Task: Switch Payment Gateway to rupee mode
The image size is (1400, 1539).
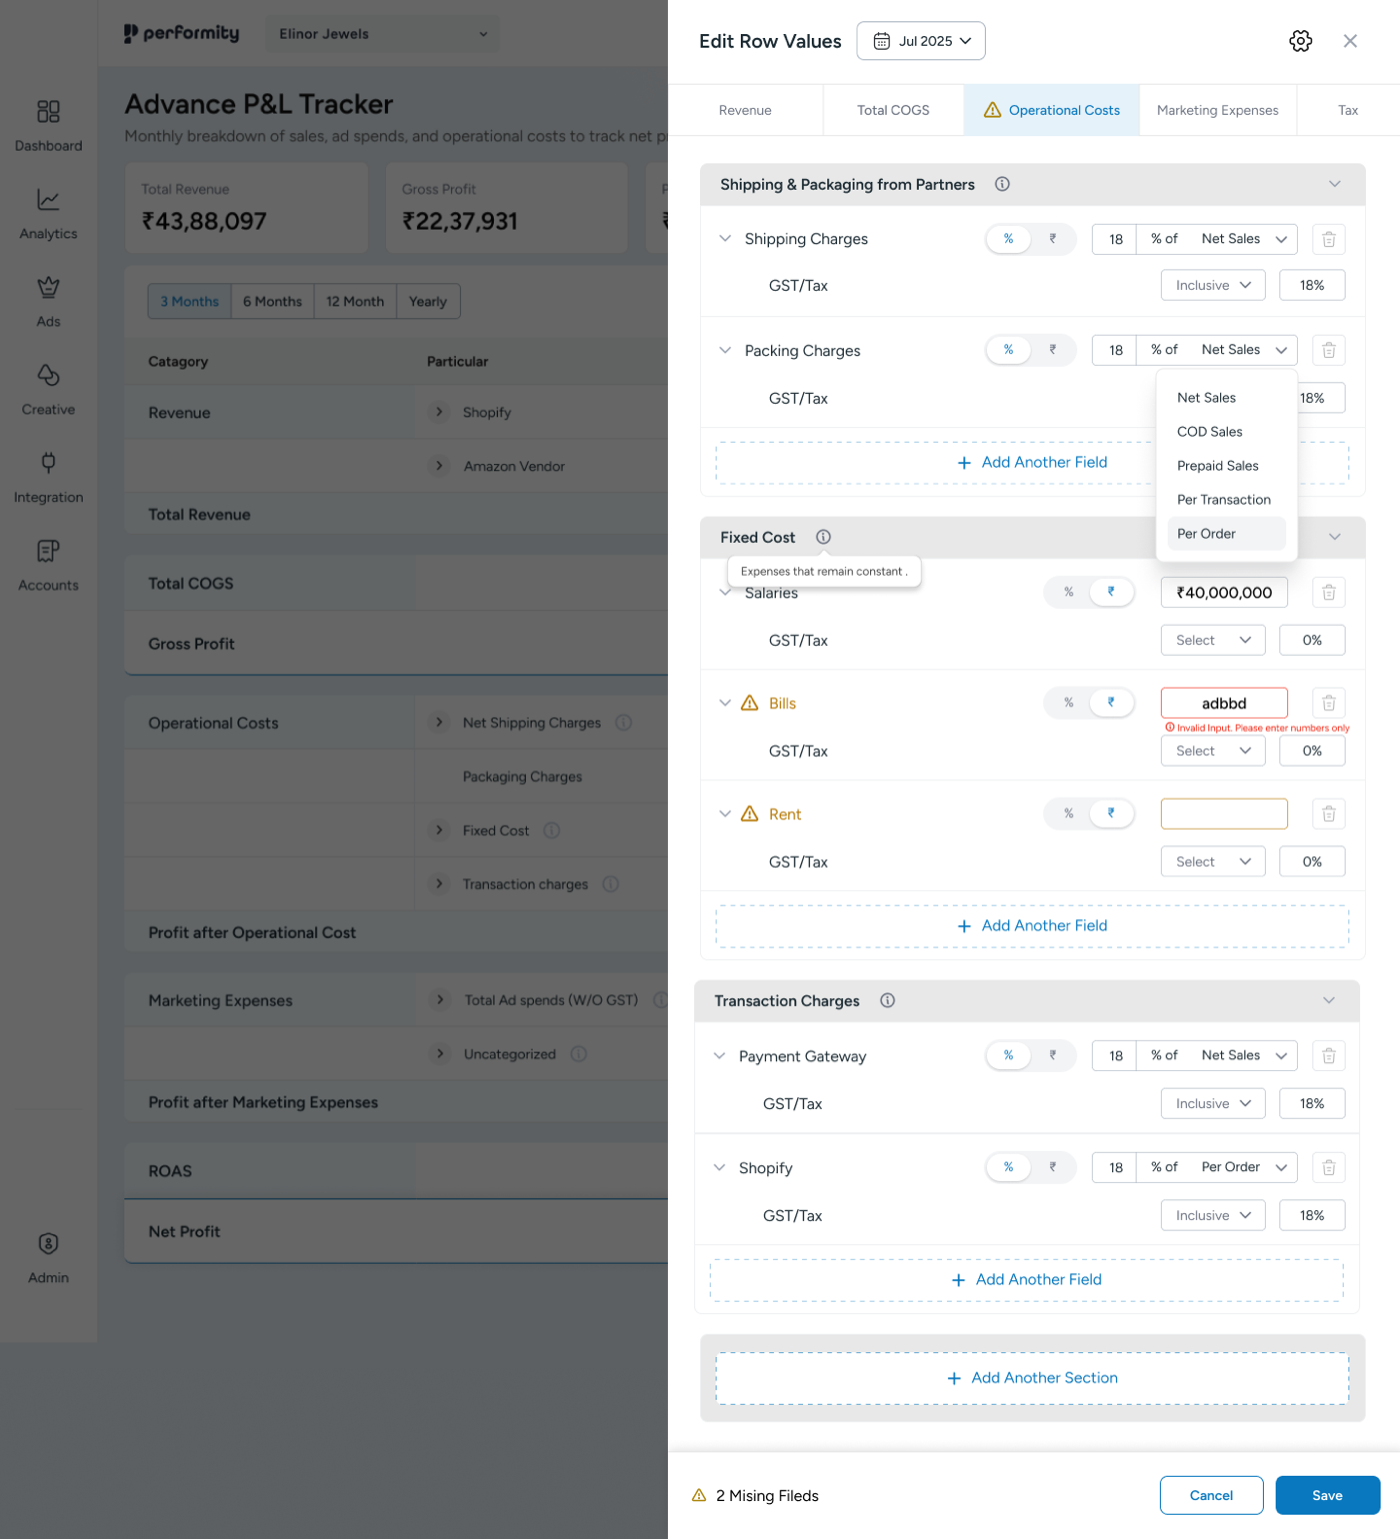Action: 1052,1055
